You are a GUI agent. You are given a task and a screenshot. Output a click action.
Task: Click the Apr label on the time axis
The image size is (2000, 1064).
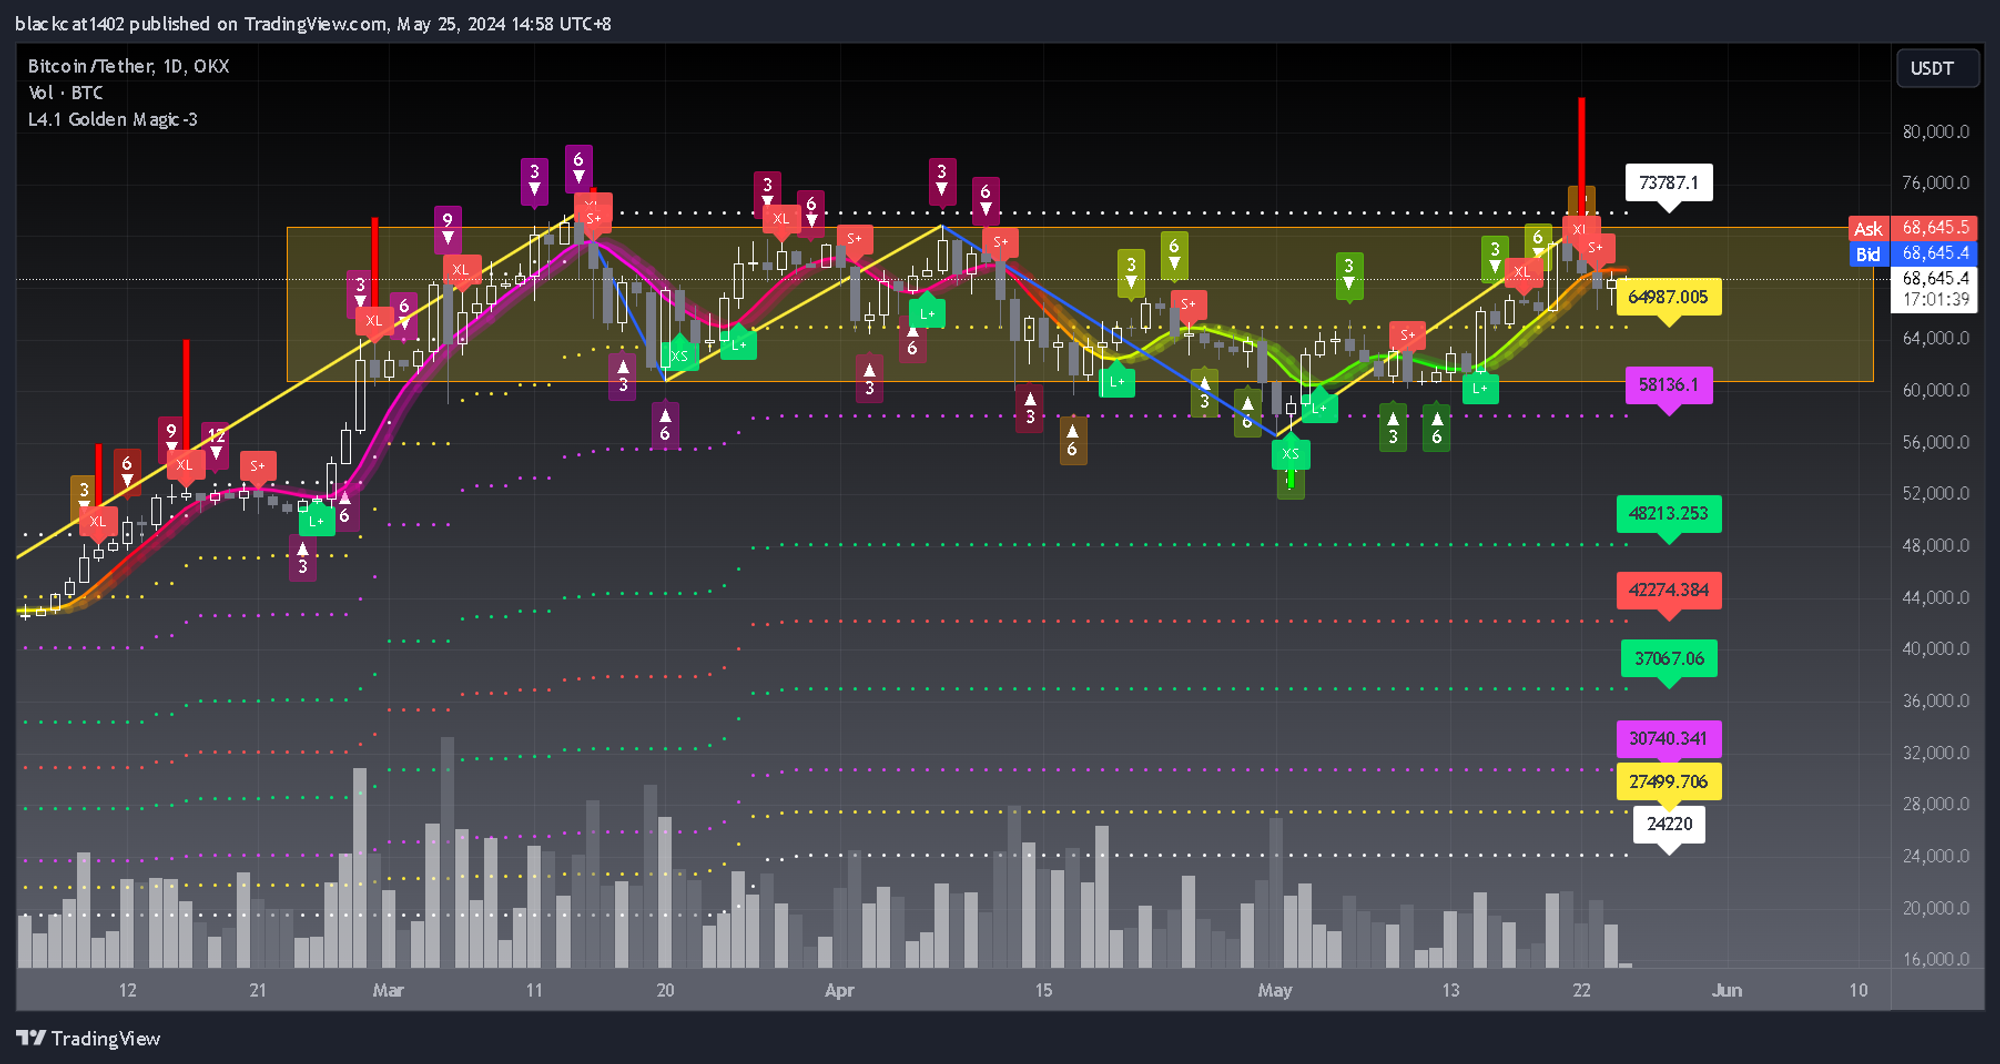pos(839,991)
